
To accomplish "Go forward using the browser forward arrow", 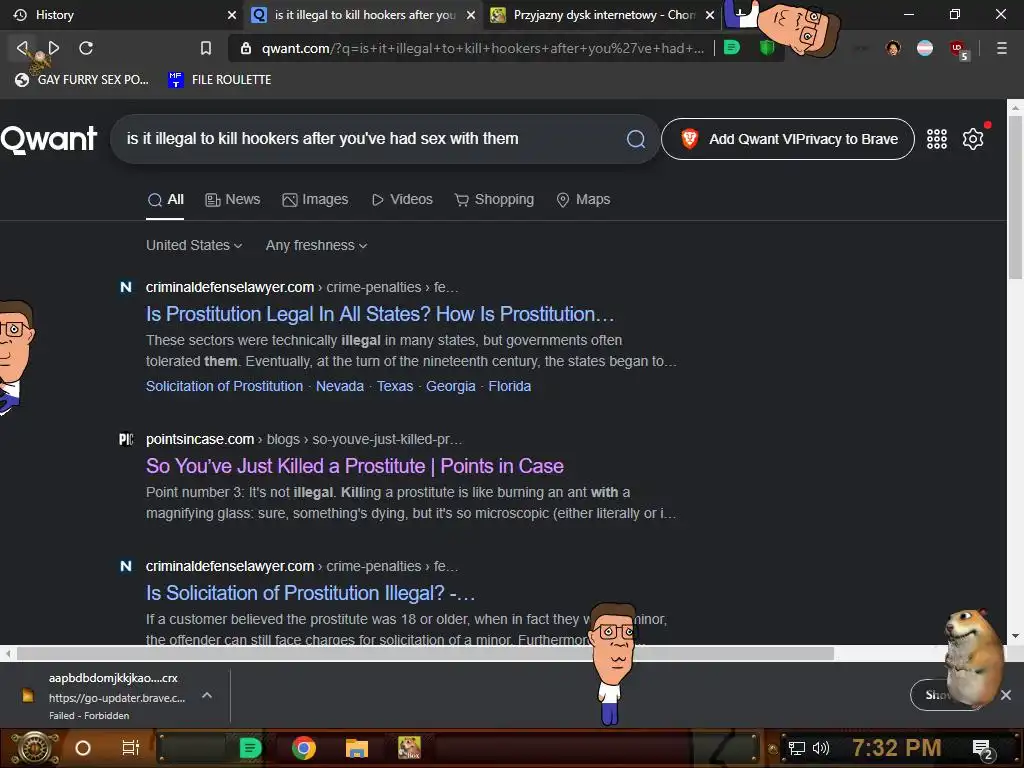I will 54,48.
